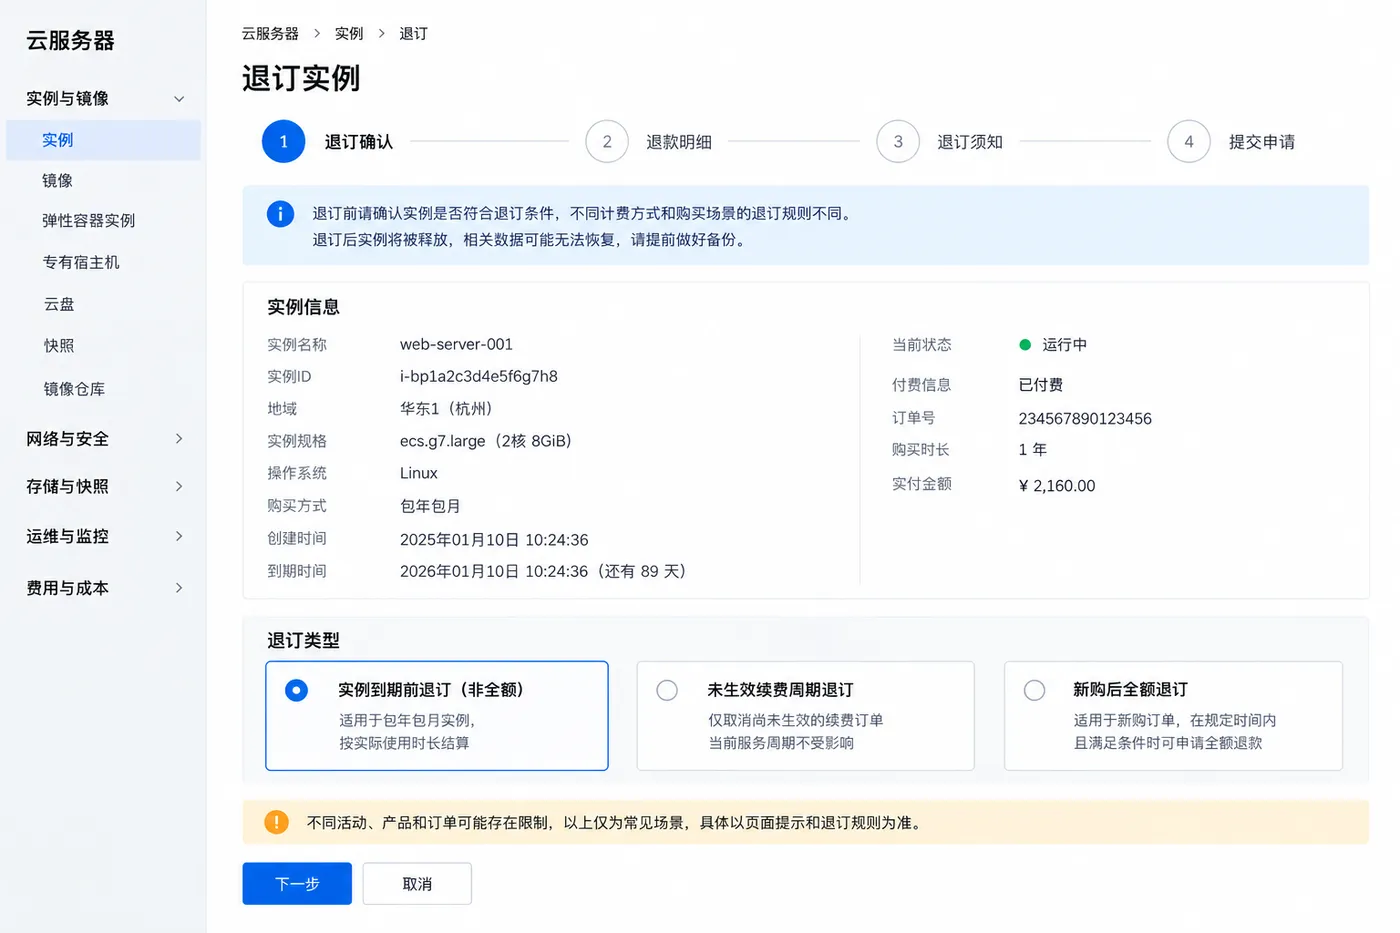Click the step 3 circle 退订须知

[898, 142]
